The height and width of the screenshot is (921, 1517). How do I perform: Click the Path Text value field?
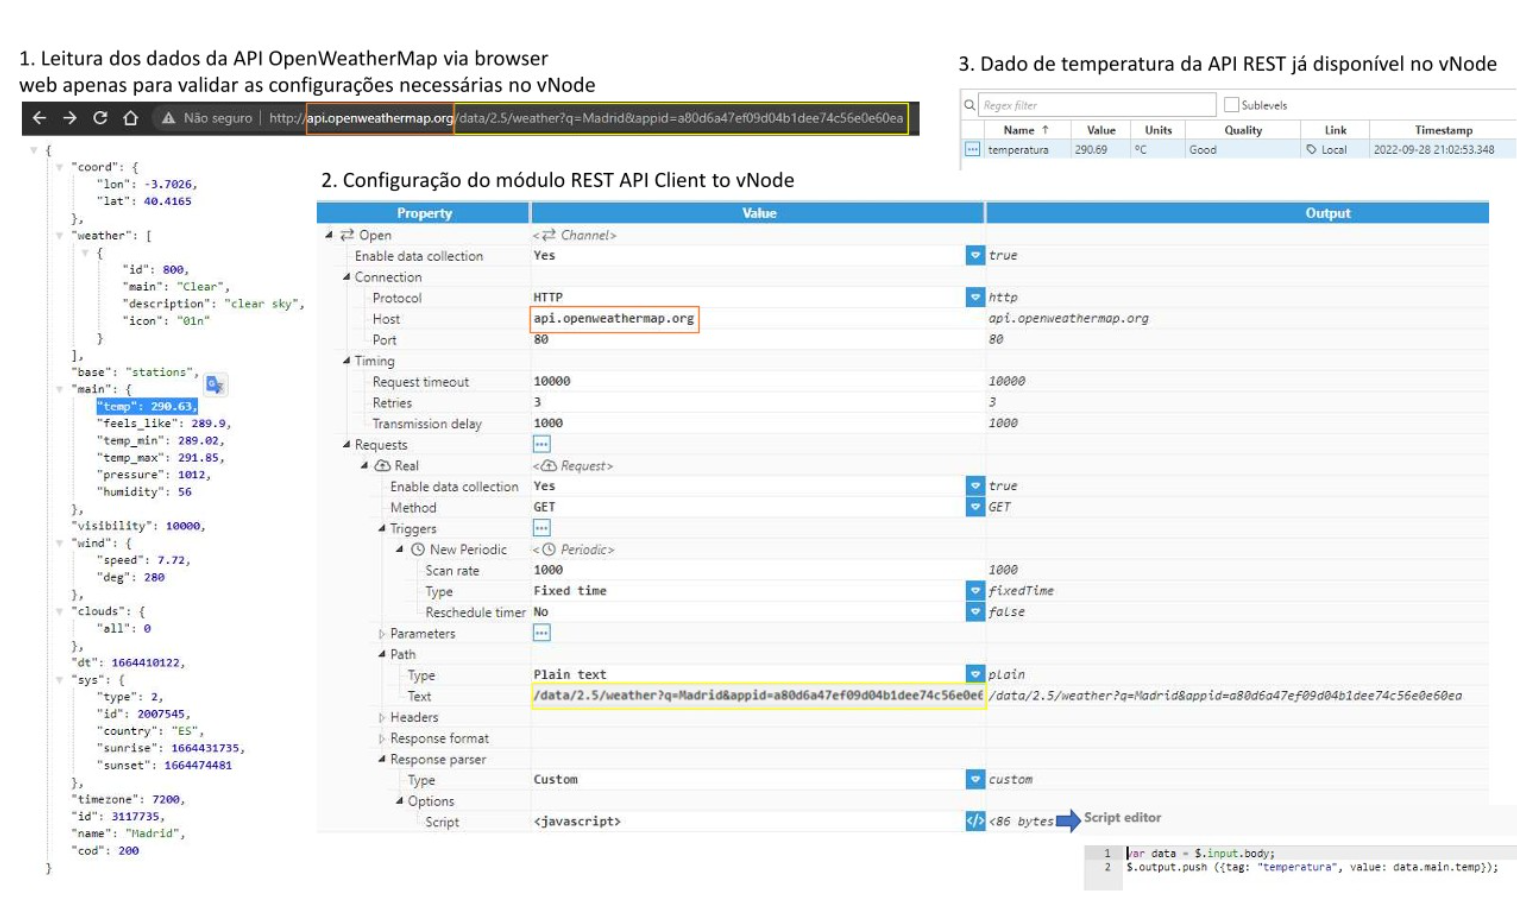(x=758, y=696)
